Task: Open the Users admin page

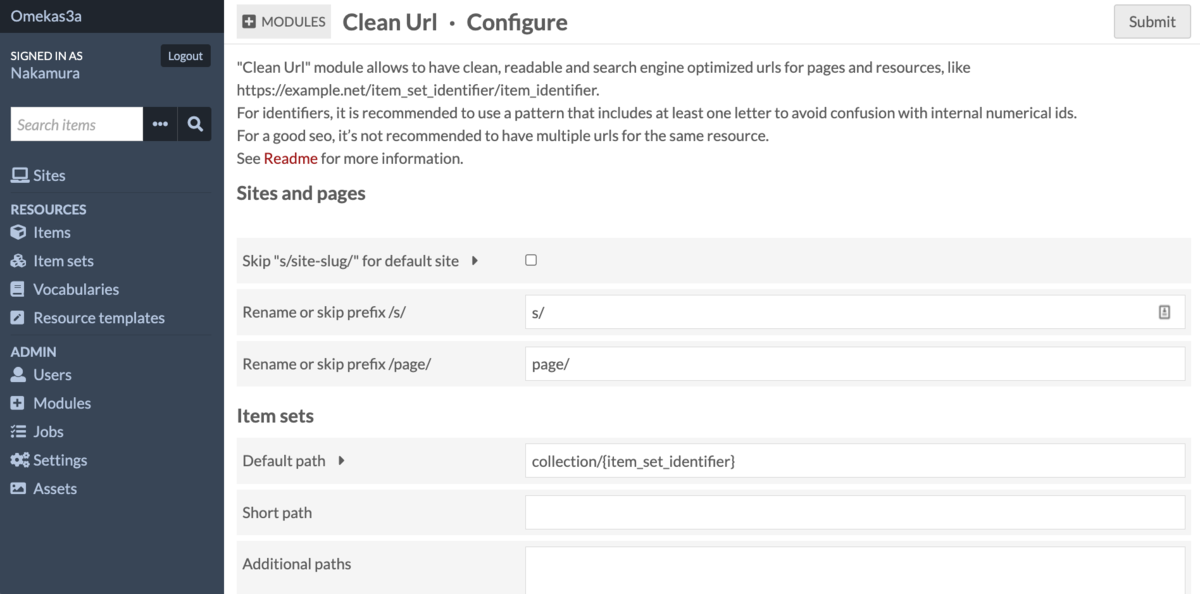Action: [x=52, y=375]
